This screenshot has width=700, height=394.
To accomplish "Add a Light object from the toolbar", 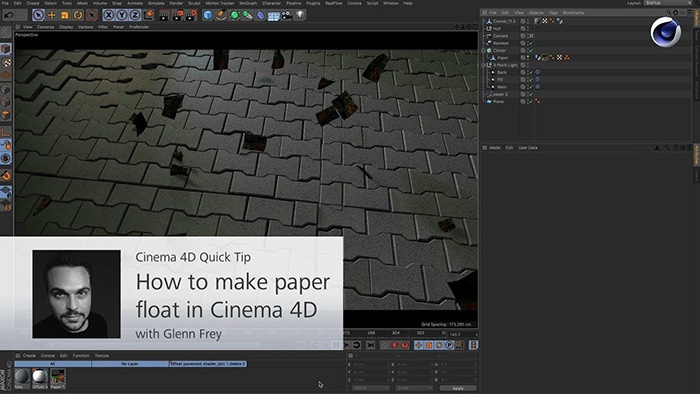I will [x=300, y=15].
